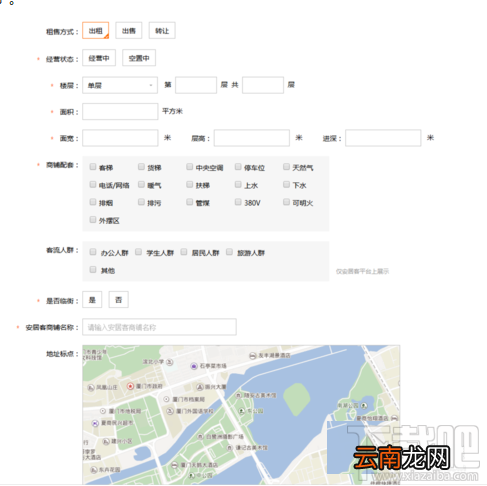Click the 凤凰山庄 residence icon on map
The width and height of the screenshot is (487, 486).
tap(91, 387)
